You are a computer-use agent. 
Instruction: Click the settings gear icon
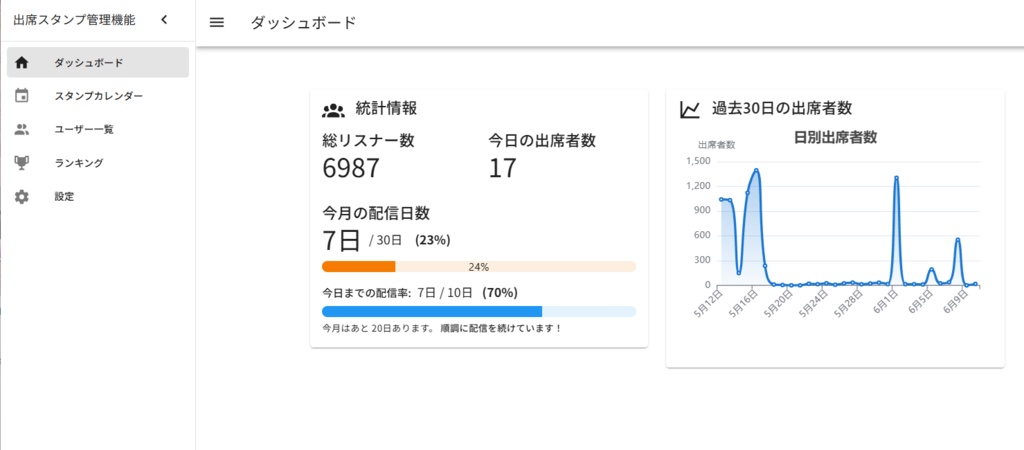[x=22, y=196]
